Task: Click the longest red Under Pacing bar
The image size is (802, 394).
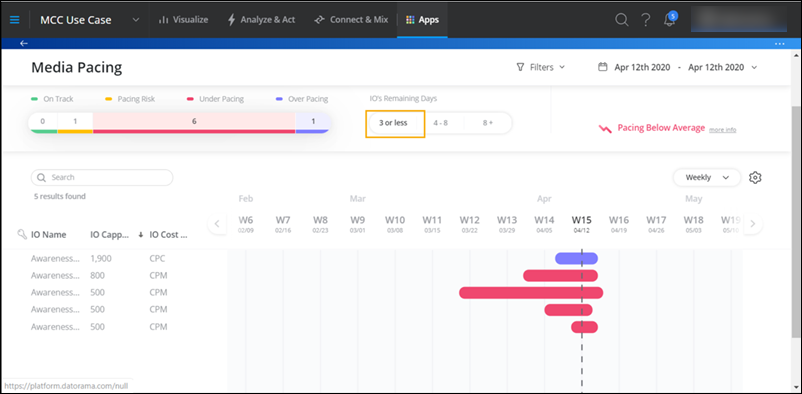Action: [531, 293]
